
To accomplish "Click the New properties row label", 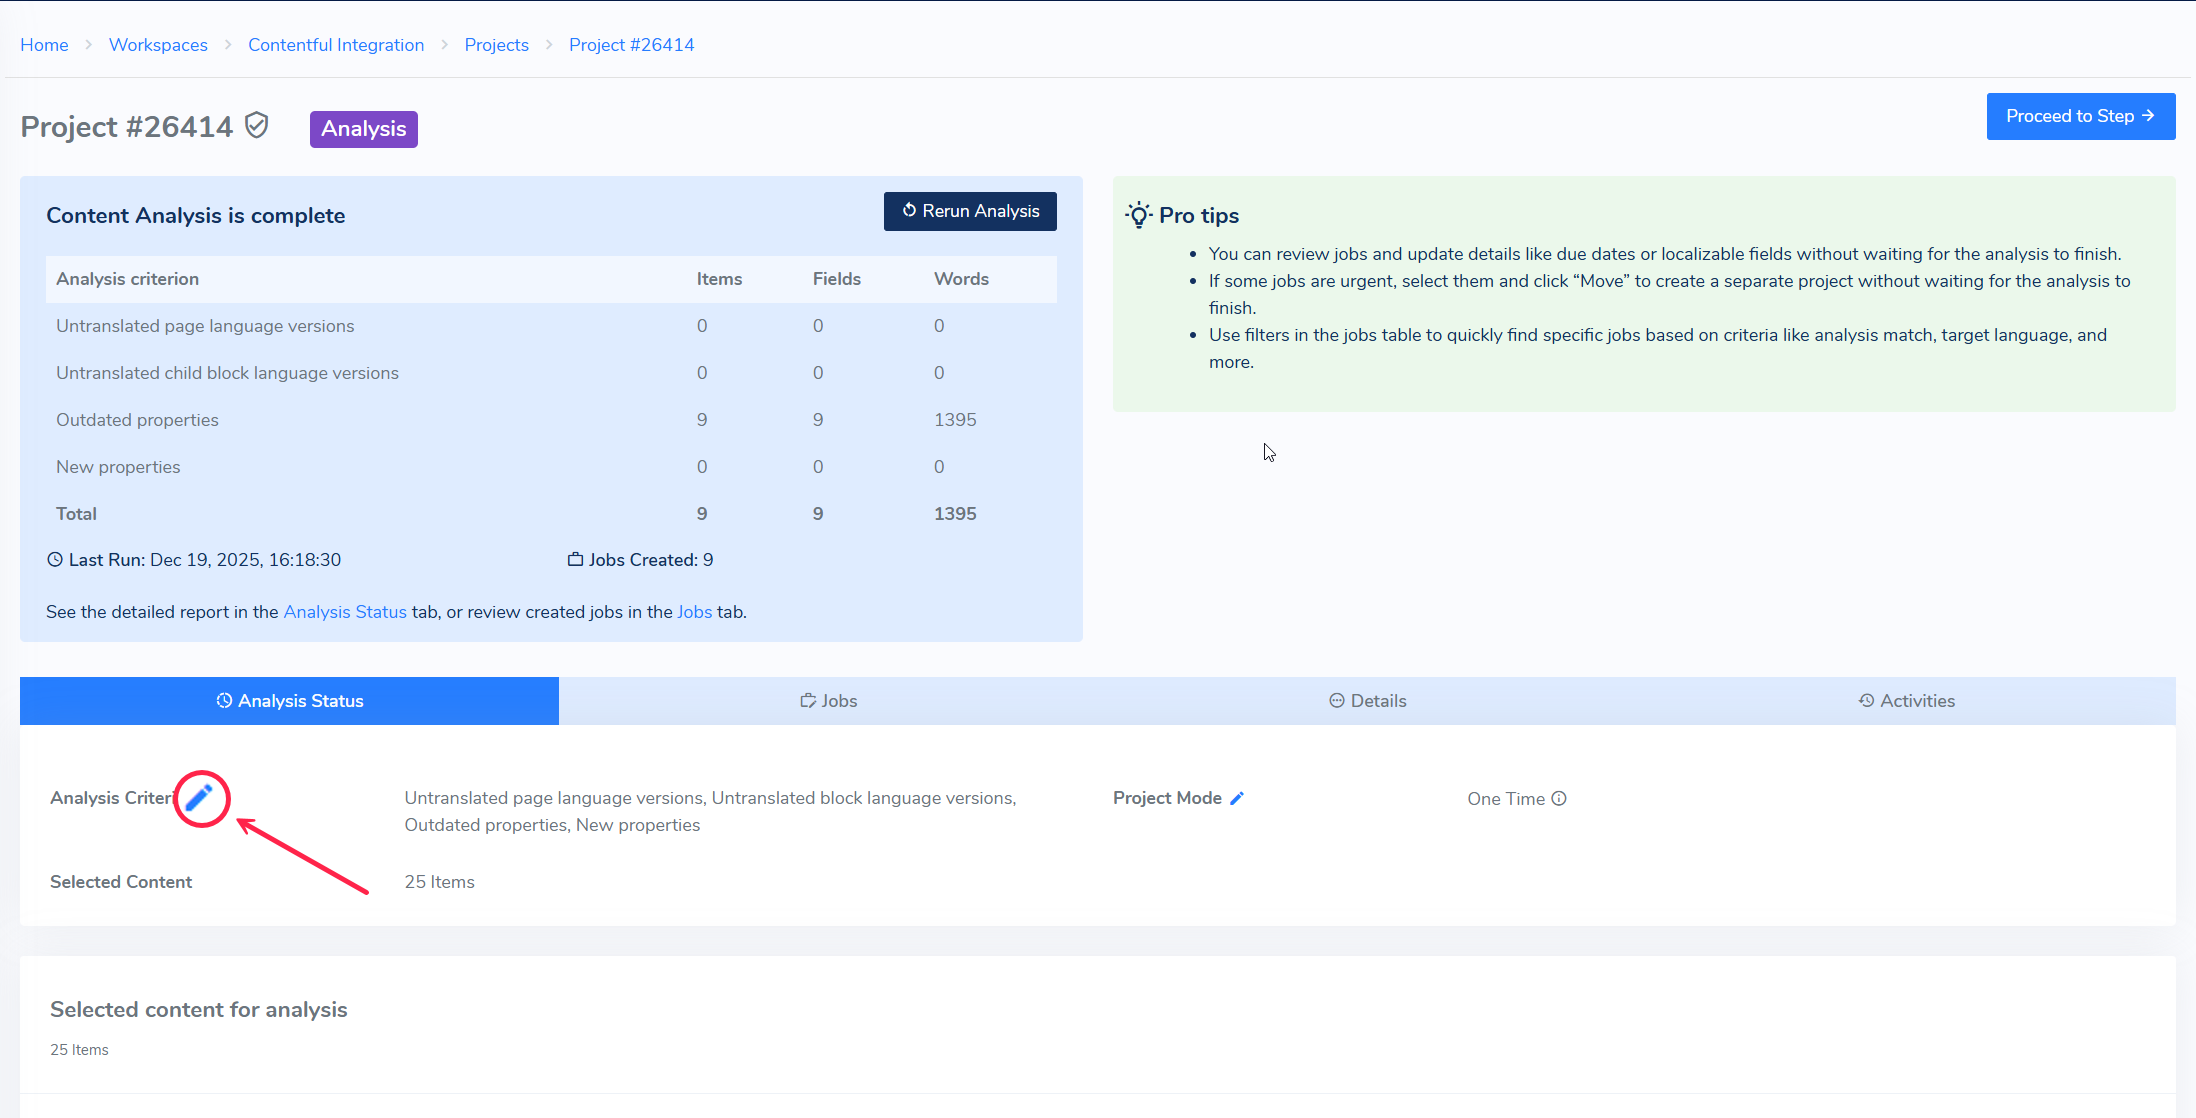I will tap(118, 467).
